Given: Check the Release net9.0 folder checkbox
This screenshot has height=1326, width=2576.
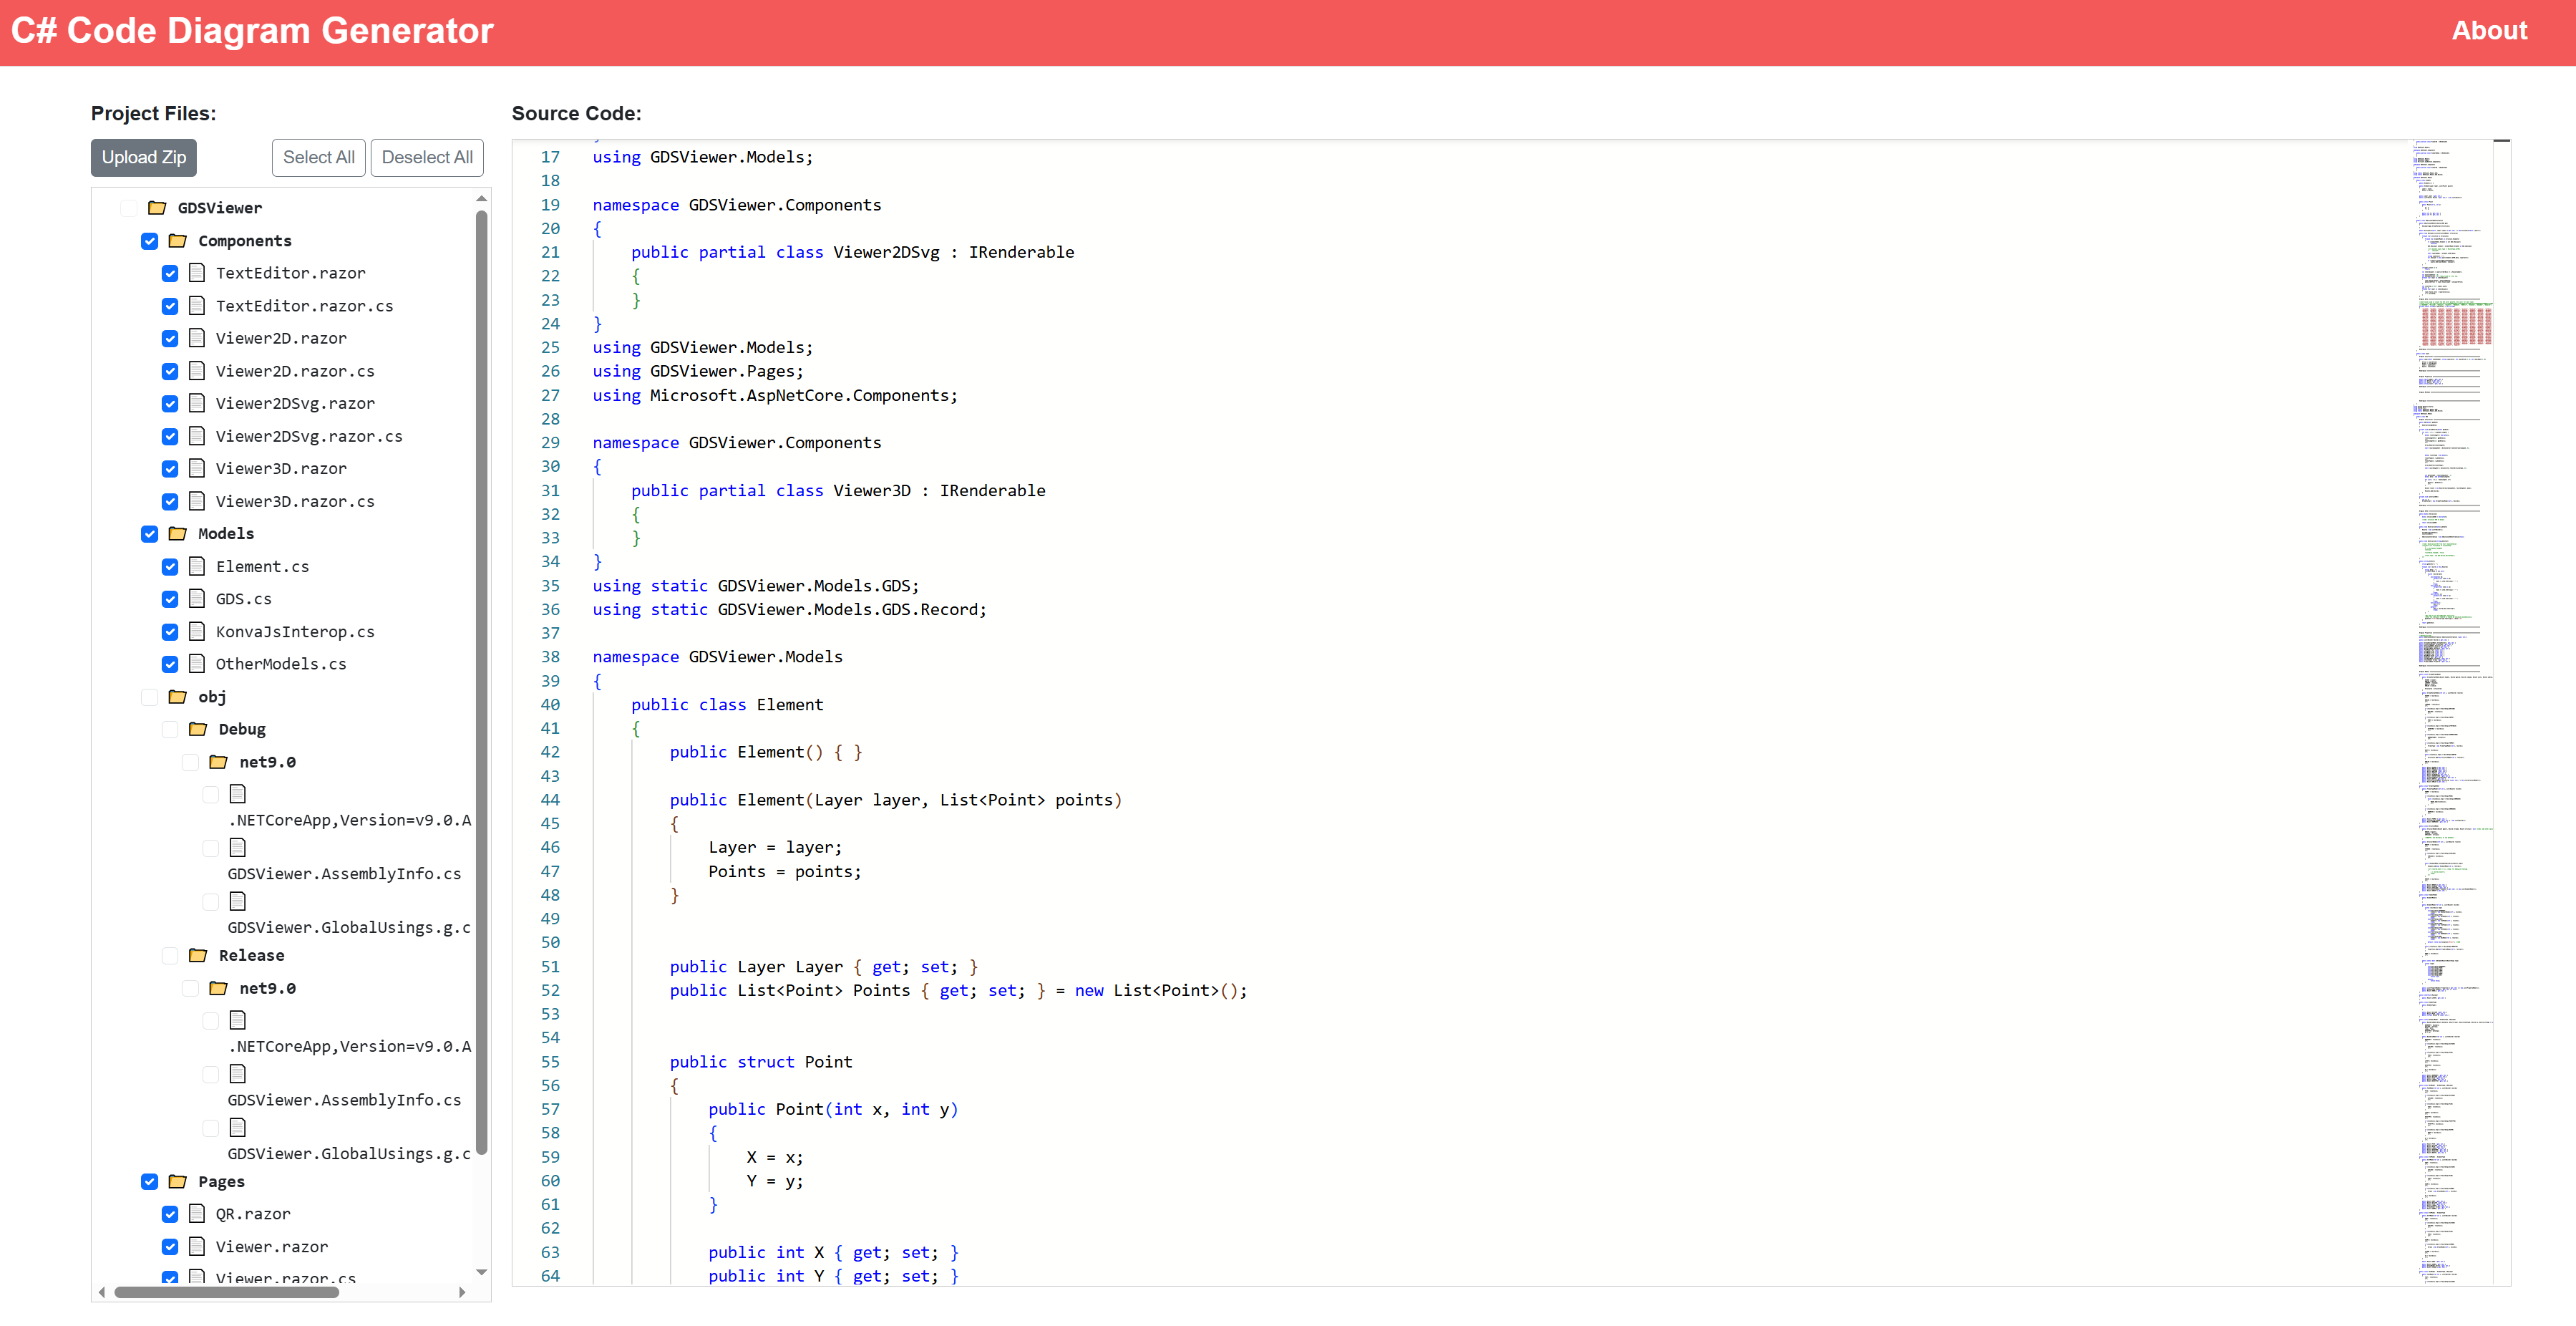Looking at the screenshot, I should (191, 989).
